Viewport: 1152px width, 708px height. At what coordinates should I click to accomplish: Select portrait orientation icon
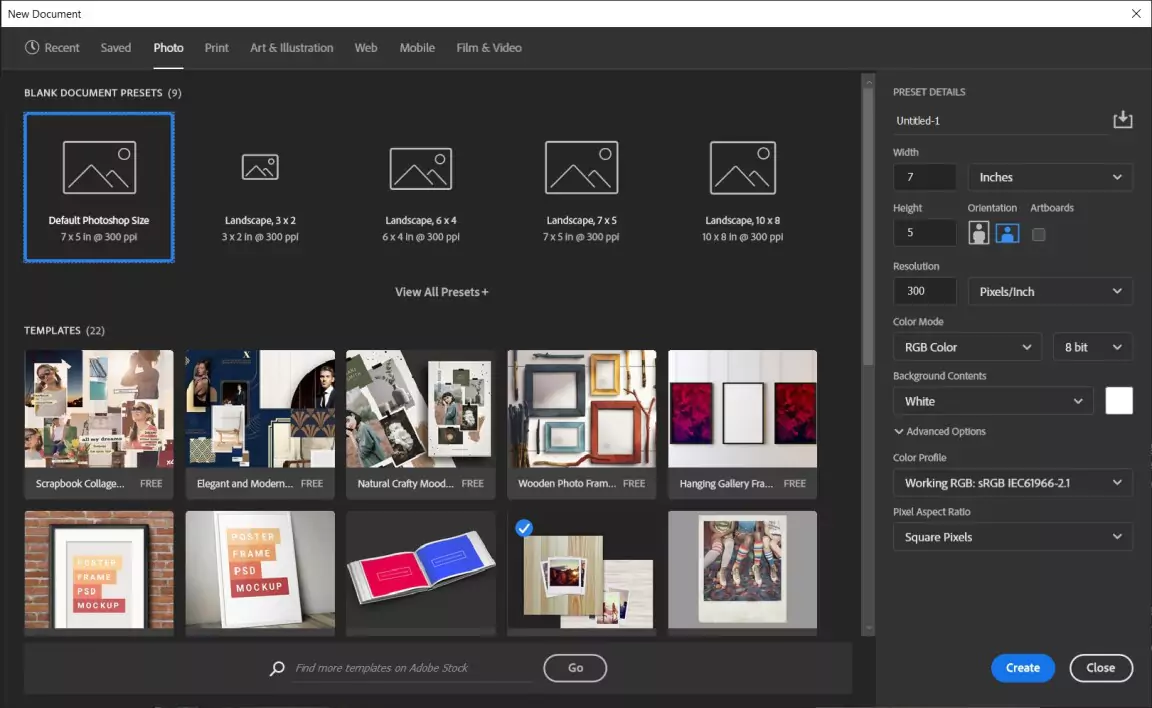tap(978, 233)
